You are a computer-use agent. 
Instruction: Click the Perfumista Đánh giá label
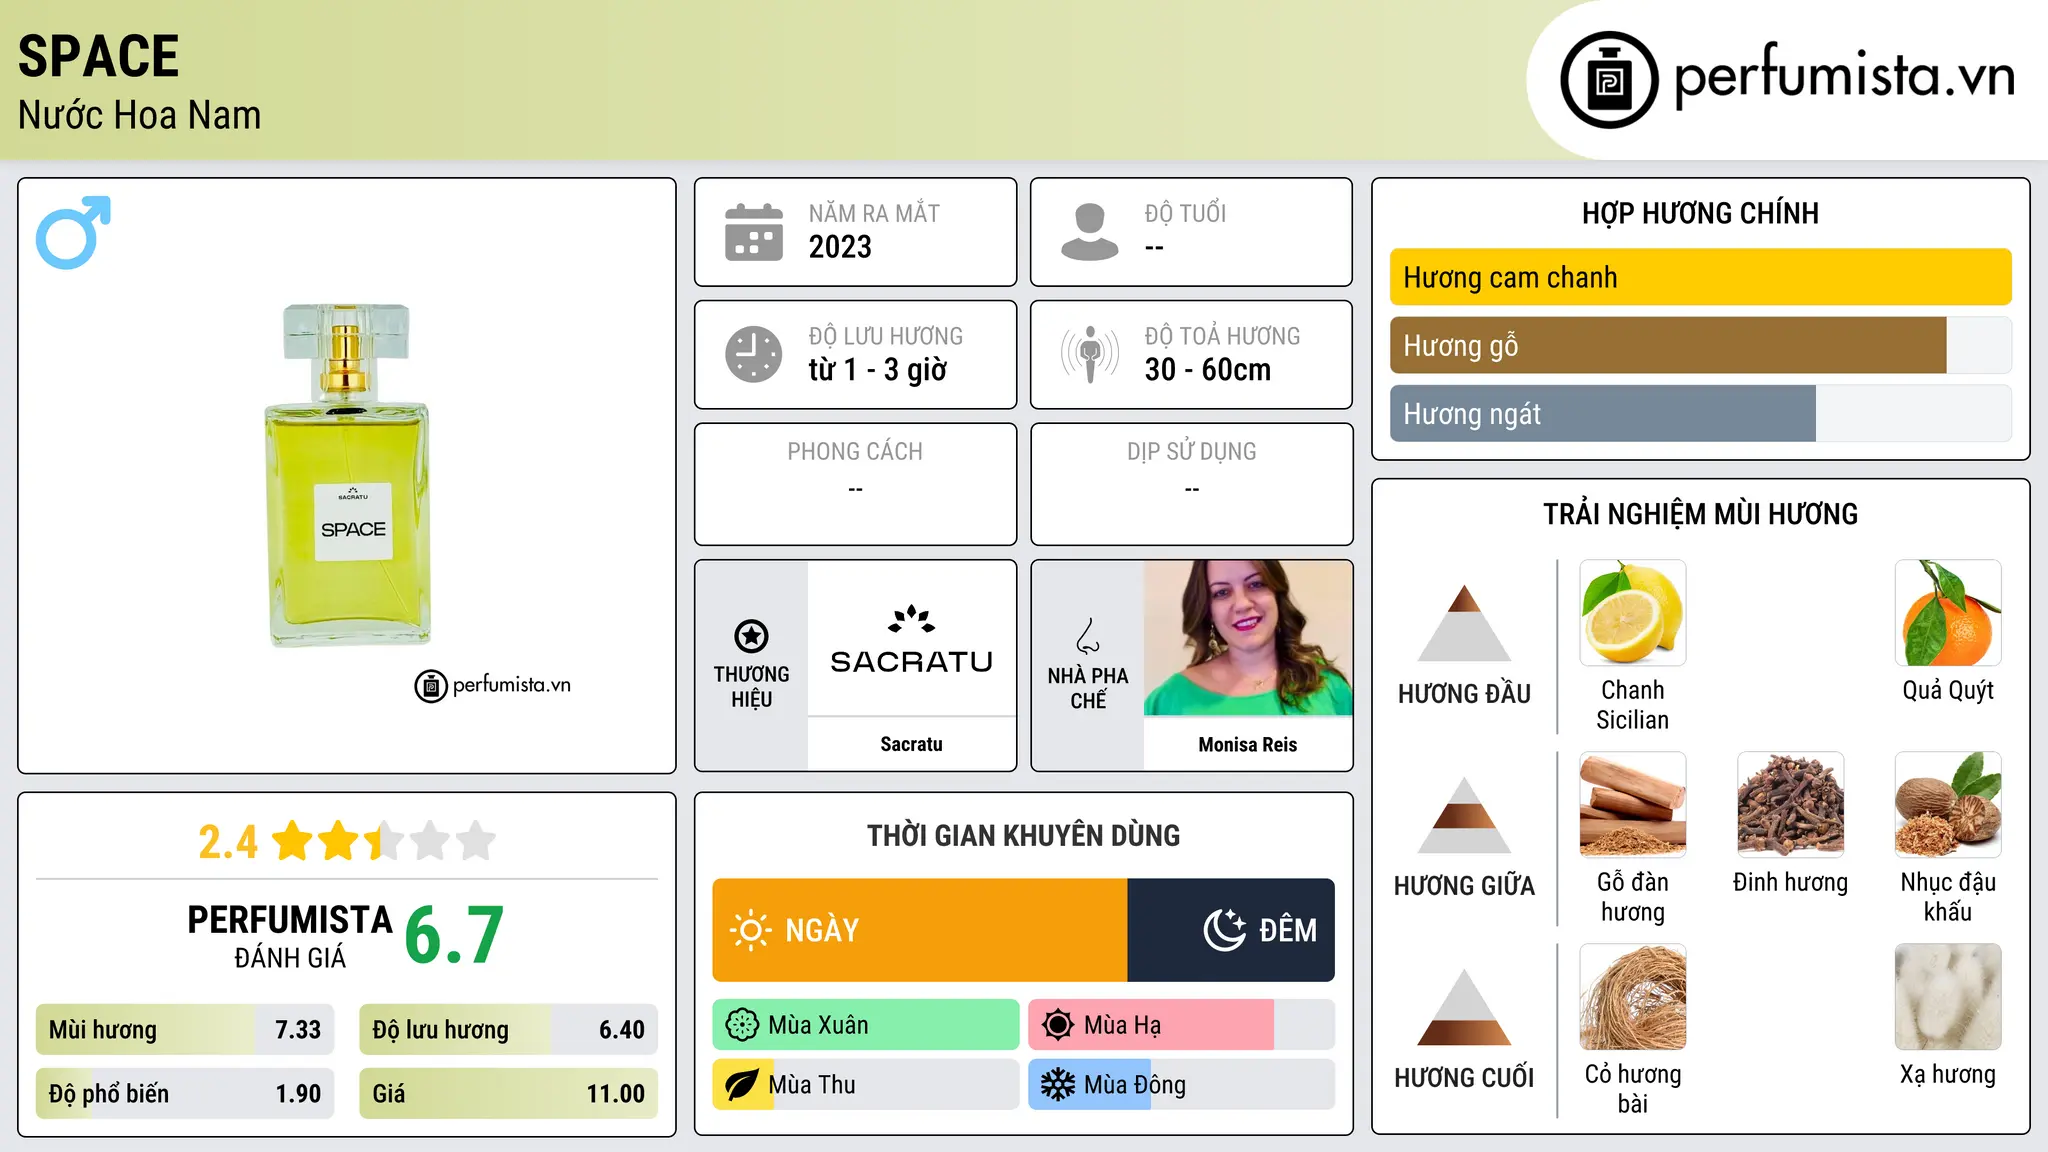290,936
